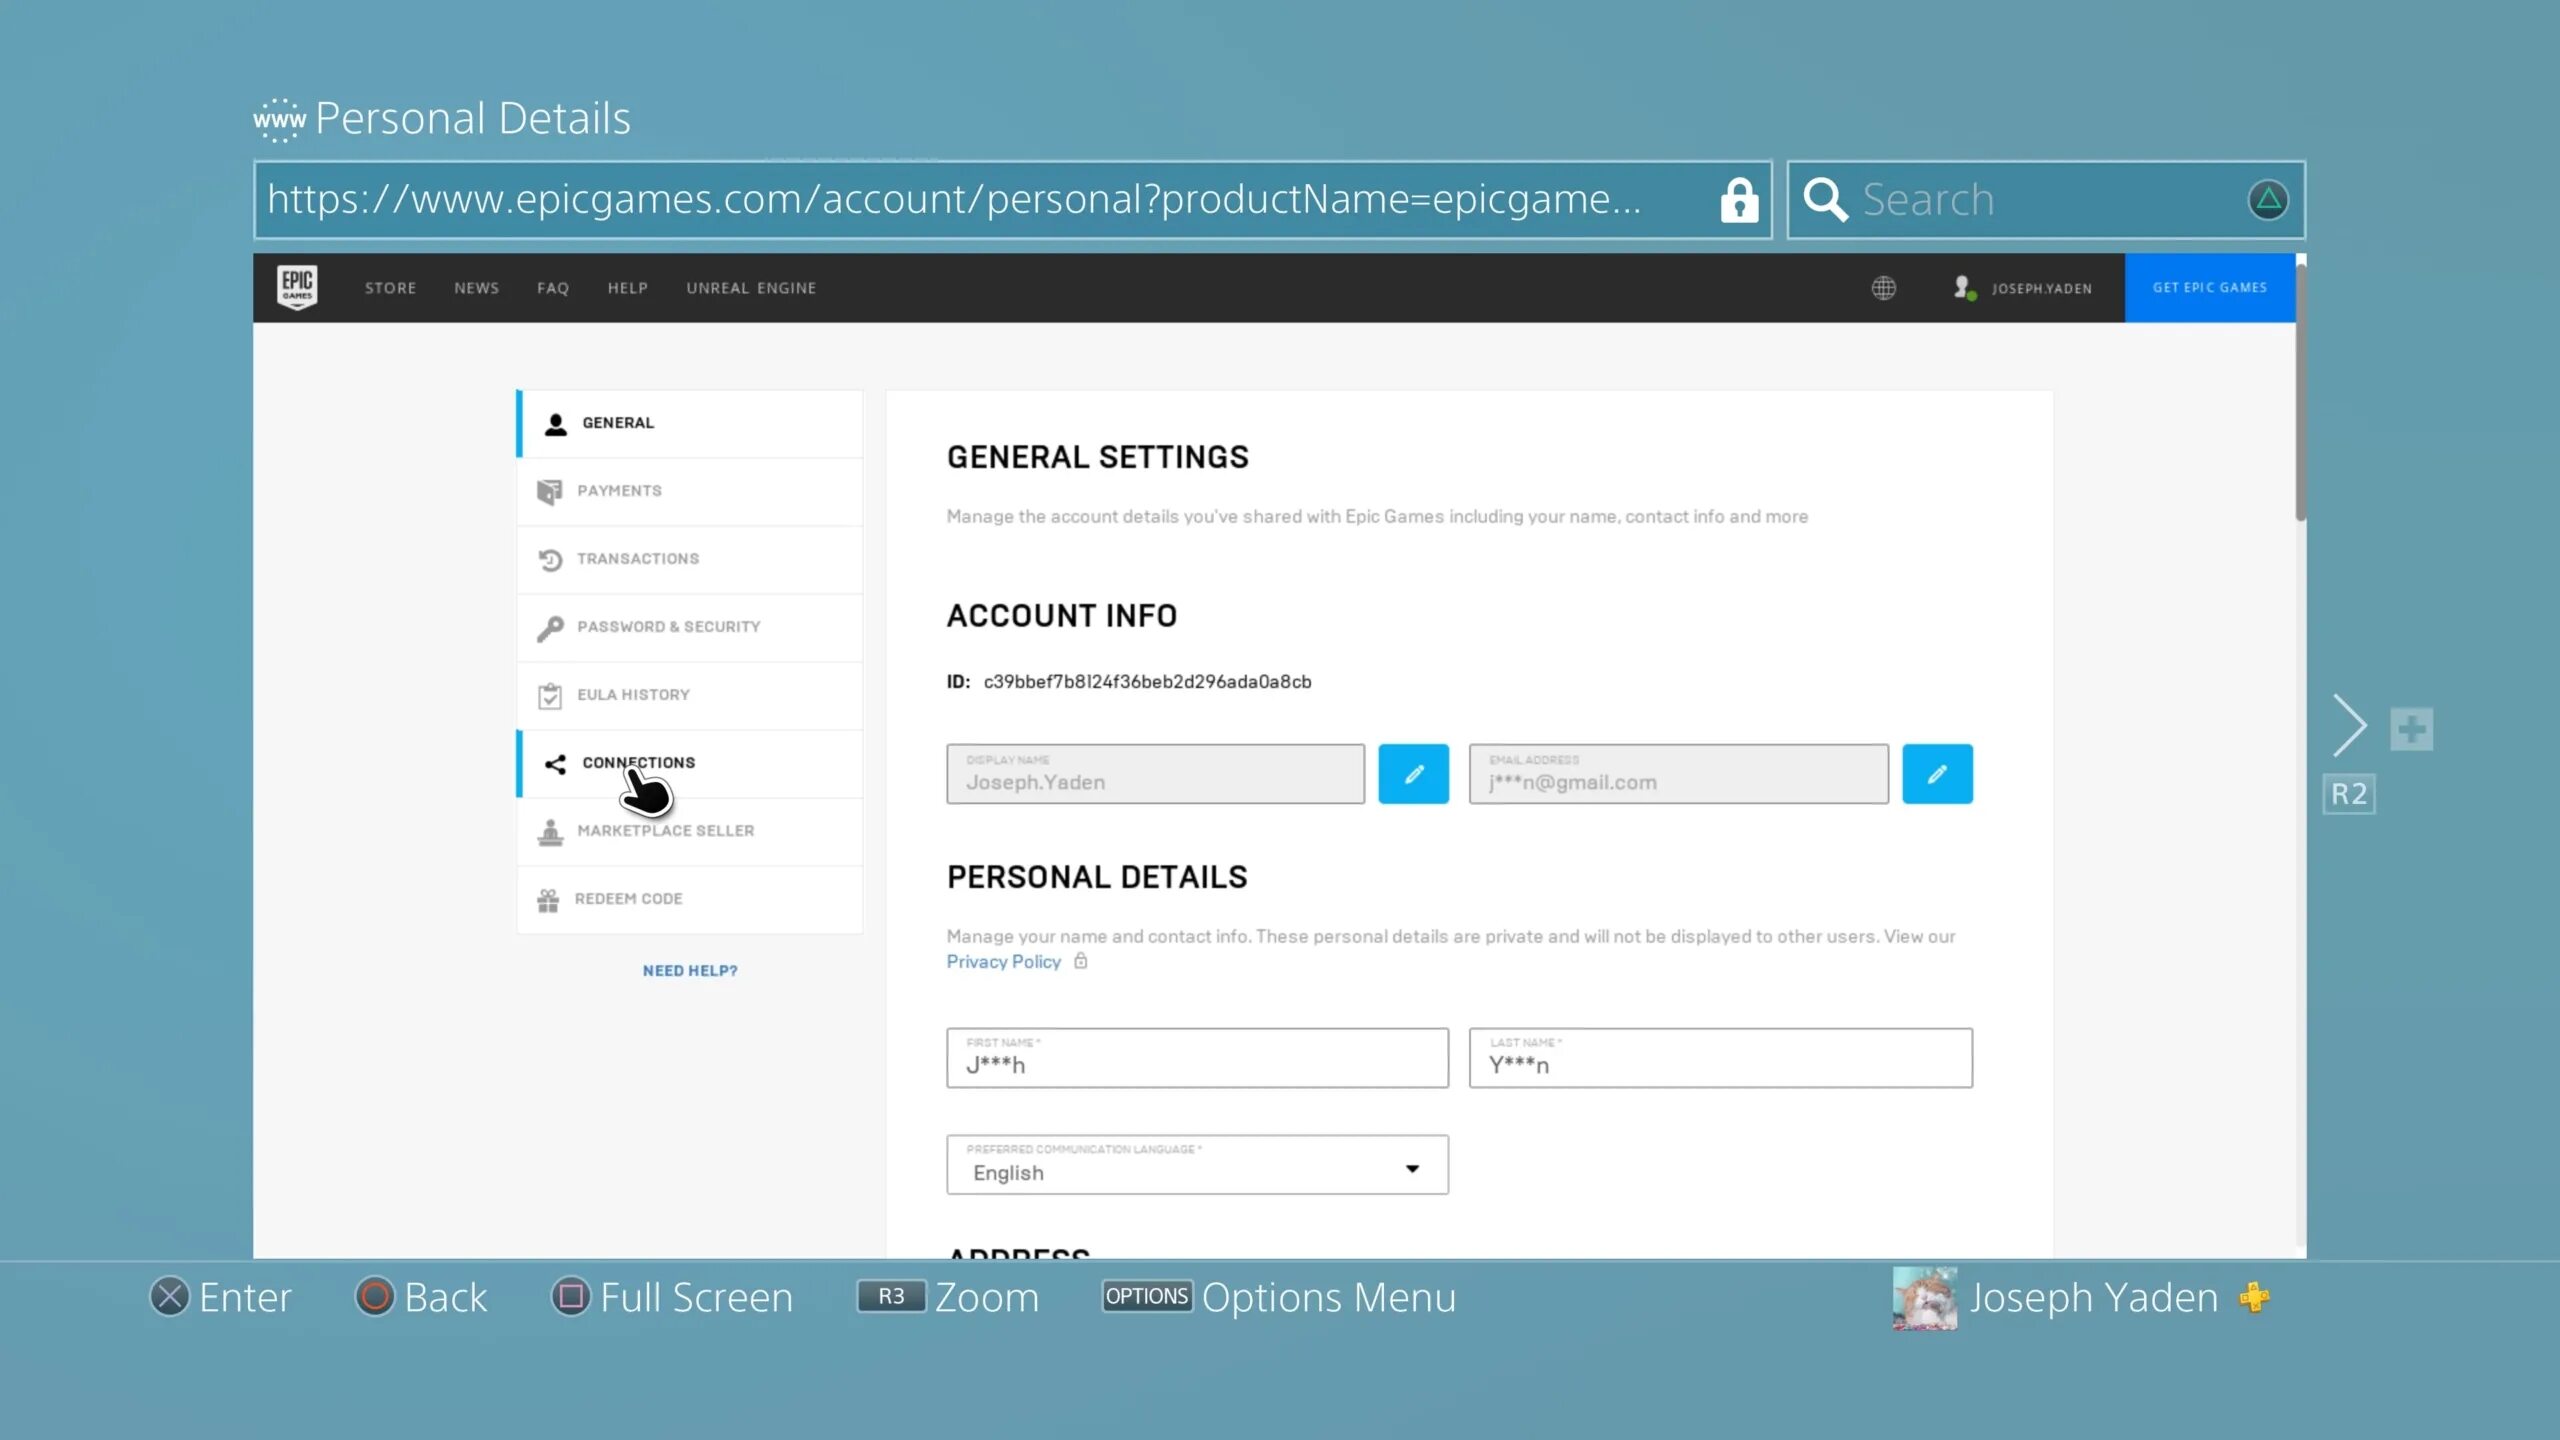Screen dimensions: 2560x1440
Task: Click the NEWS navigation menu item
Action: coord(476,287)
